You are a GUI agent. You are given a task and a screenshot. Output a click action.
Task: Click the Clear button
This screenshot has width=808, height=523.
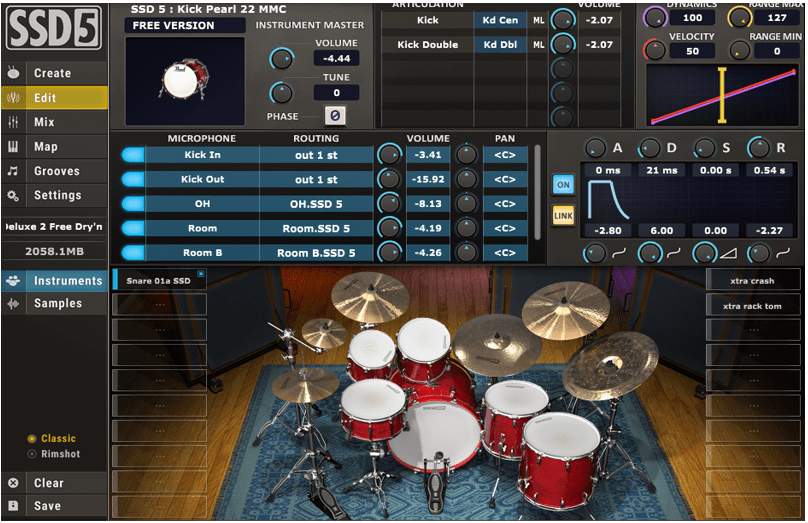click(48, 483)
